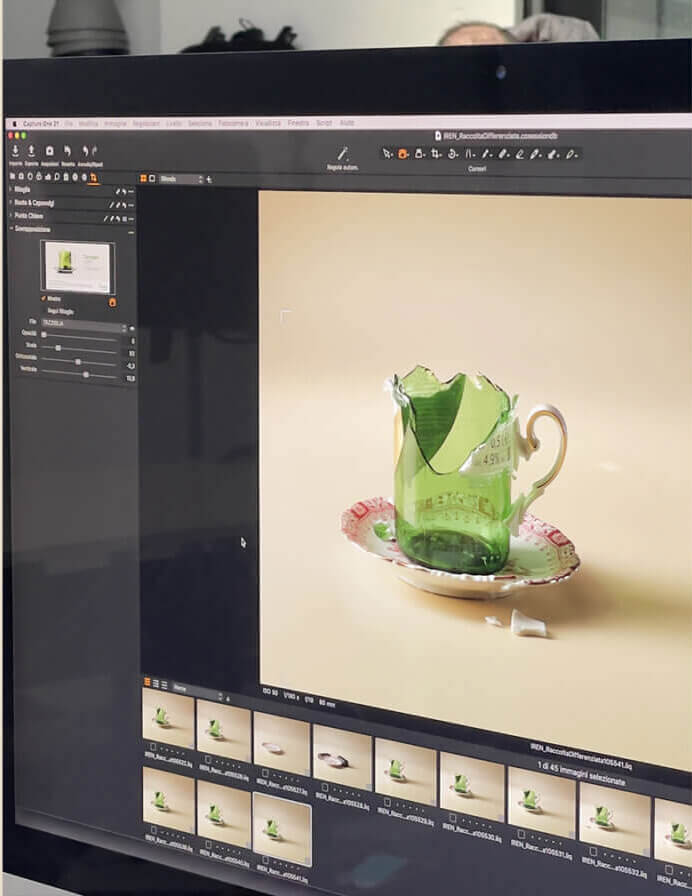Toggle the eye icon beside File field
This screenshot has width=692, height=896.
point(132,329)
